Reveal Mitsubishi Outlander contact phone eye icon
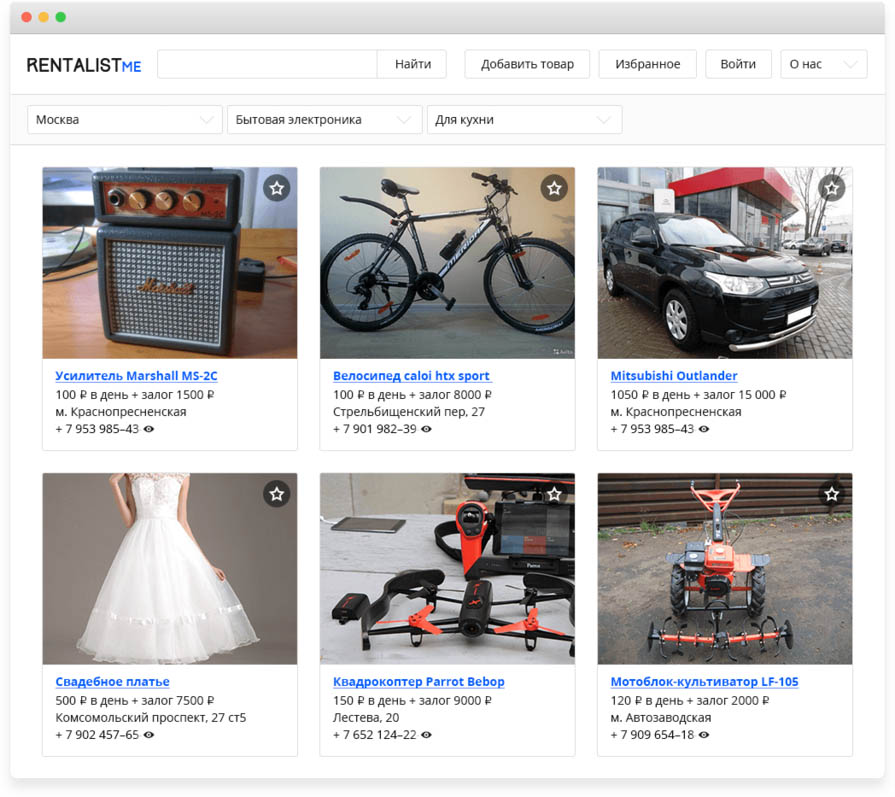The image size is (895, 797). coord(704,429)
